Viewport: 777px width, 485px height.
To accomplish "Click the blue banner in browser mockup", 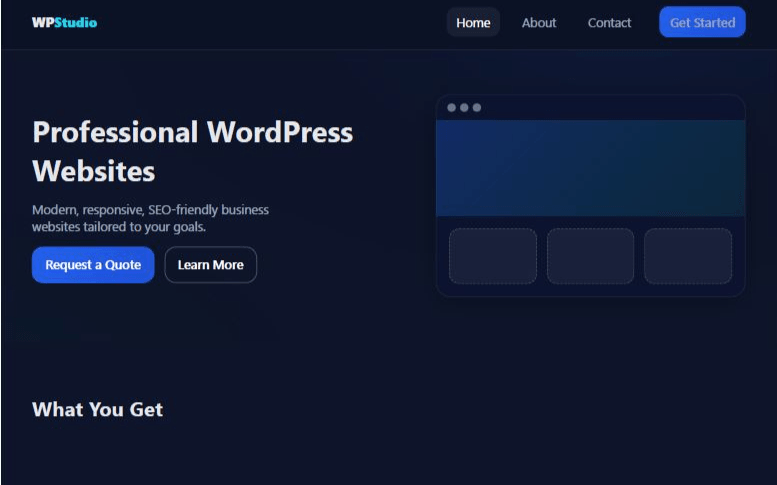I will (590, 168).
